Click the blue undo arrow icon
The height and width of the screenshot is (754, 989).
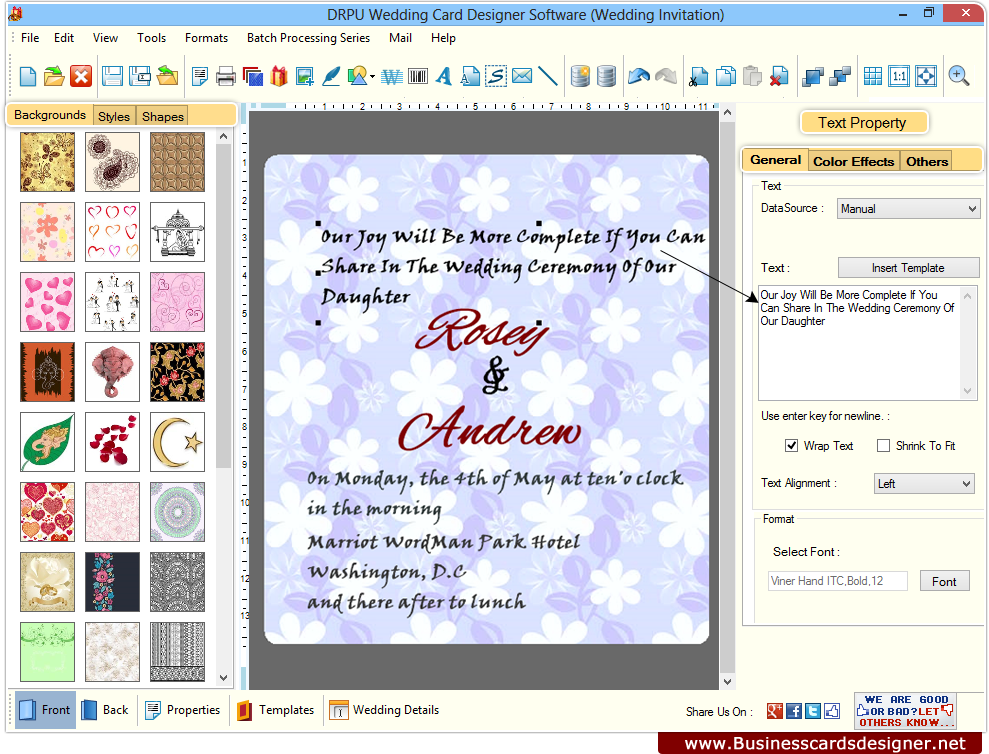pos(638,76)
